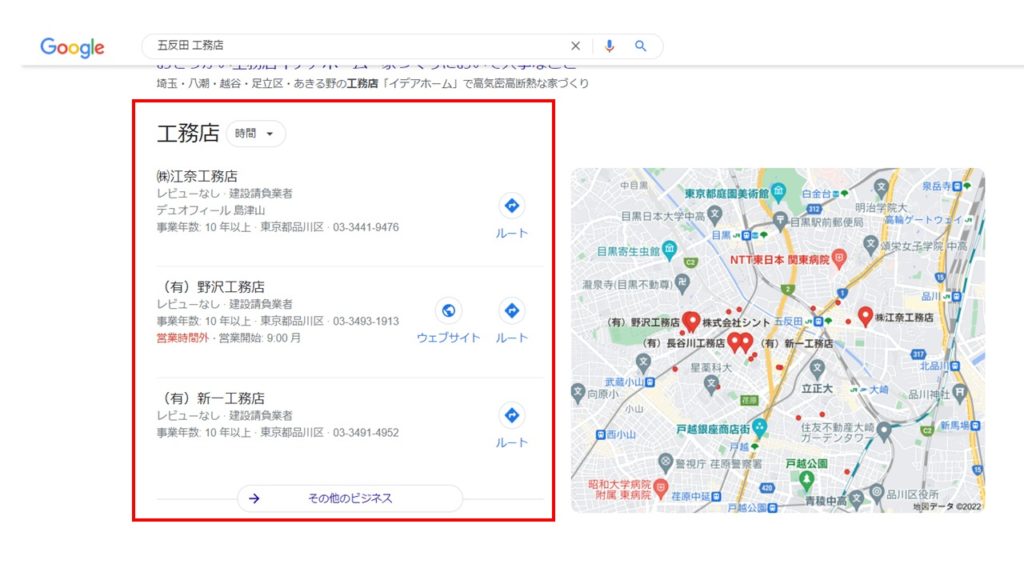The width and height of the screenshot is (1024, 576).
Task: Open the 時間 filter dropdown
Action: click(x=255, y=133)
